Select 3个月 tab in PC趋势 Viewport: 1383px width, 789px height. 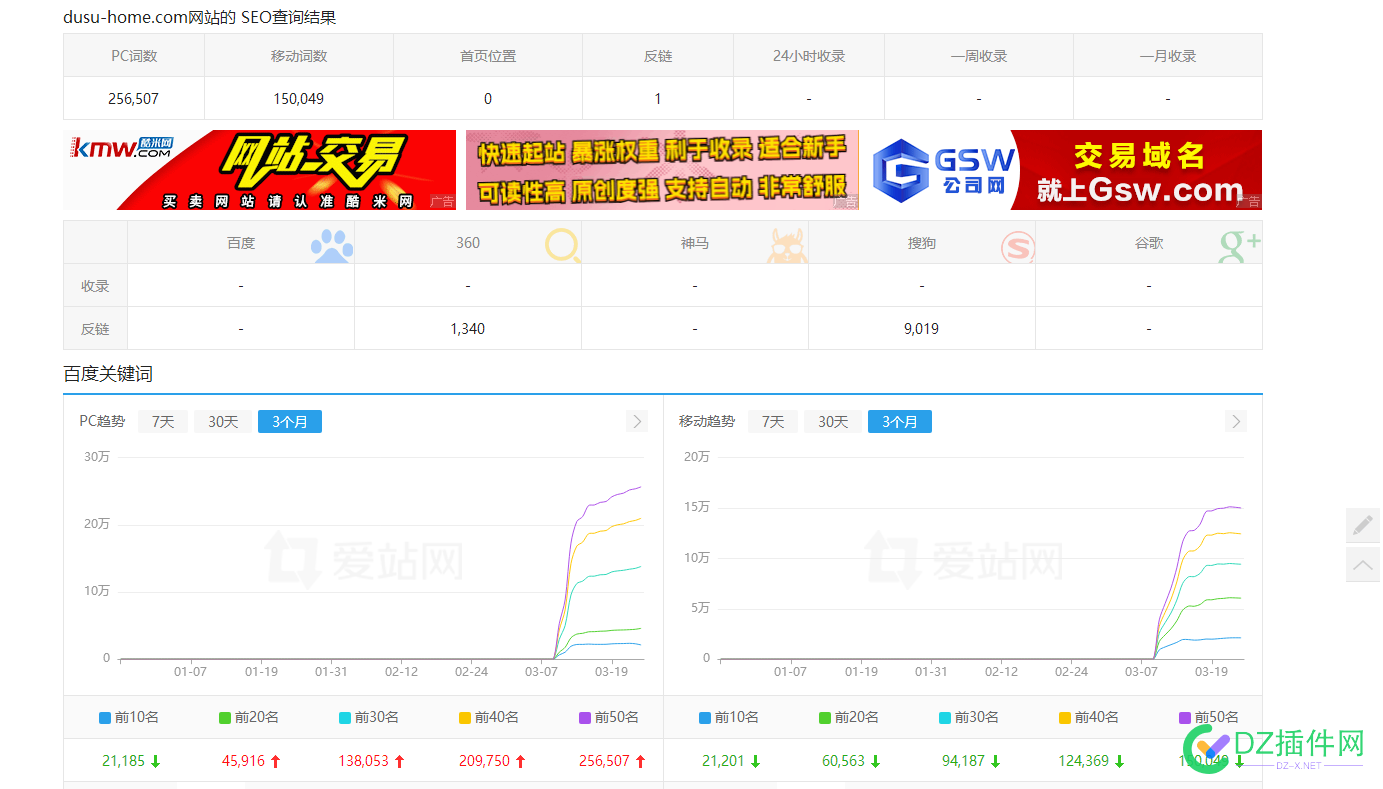[290, 422]
